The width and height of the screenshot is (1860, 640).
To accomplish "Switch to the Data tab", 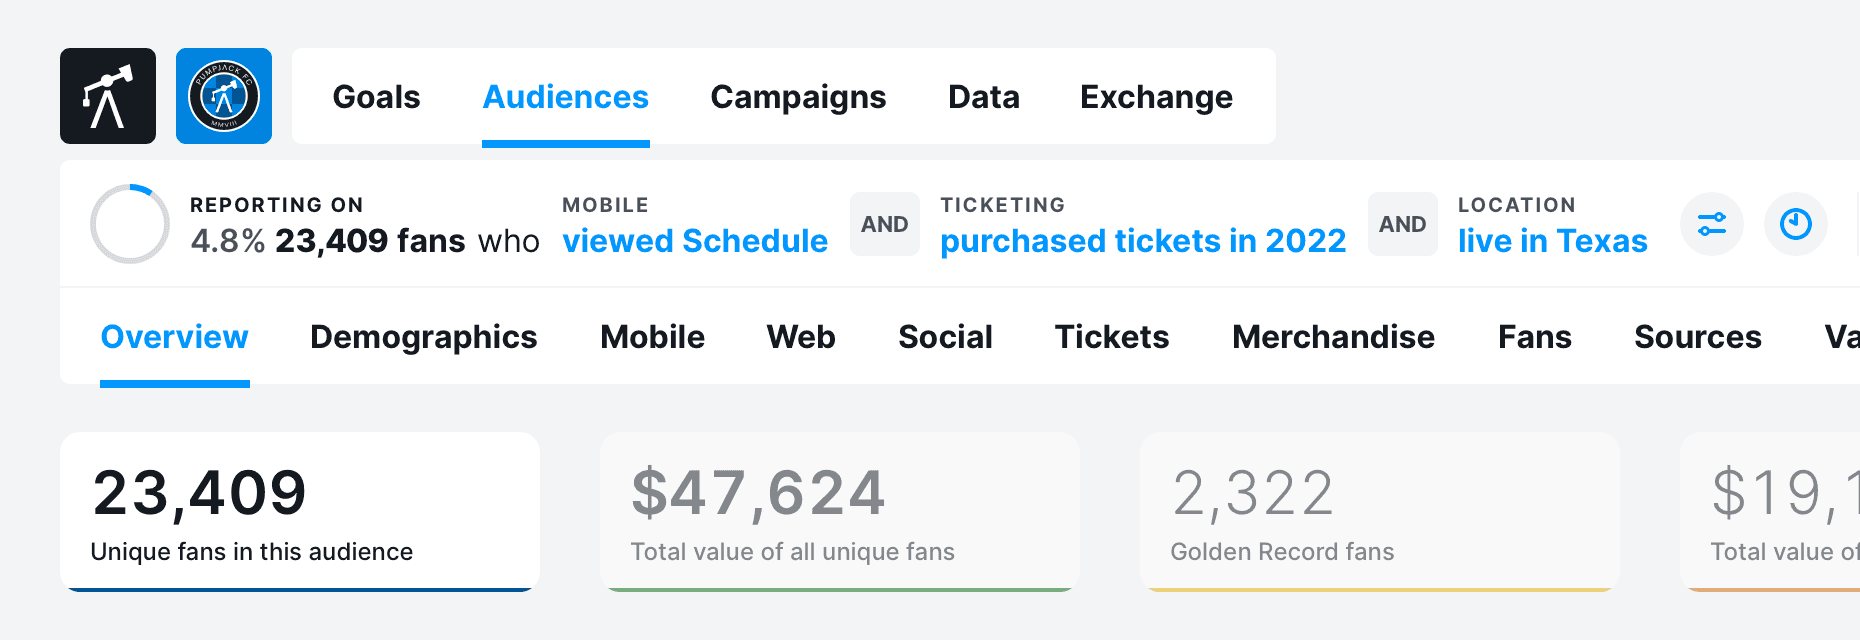I will (983, 97).
